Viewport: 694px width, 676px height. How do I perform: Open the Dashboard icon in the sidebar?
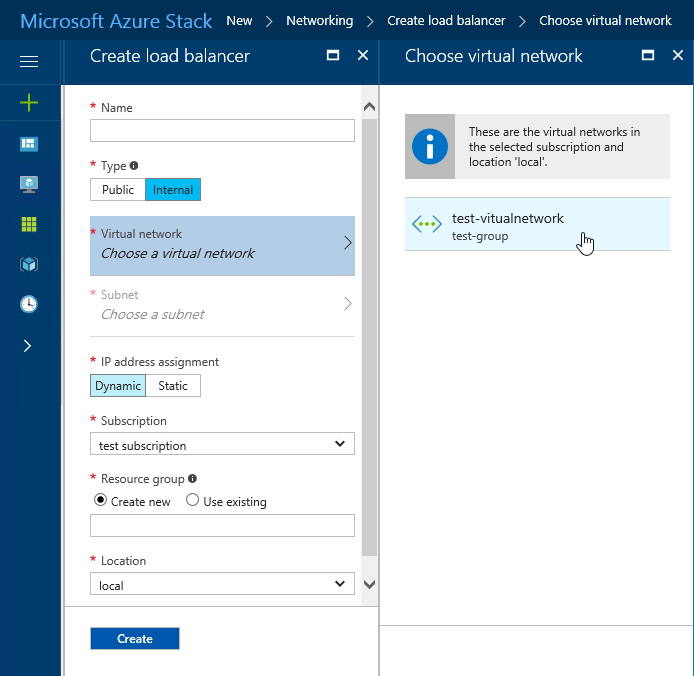tap(29, 144)
